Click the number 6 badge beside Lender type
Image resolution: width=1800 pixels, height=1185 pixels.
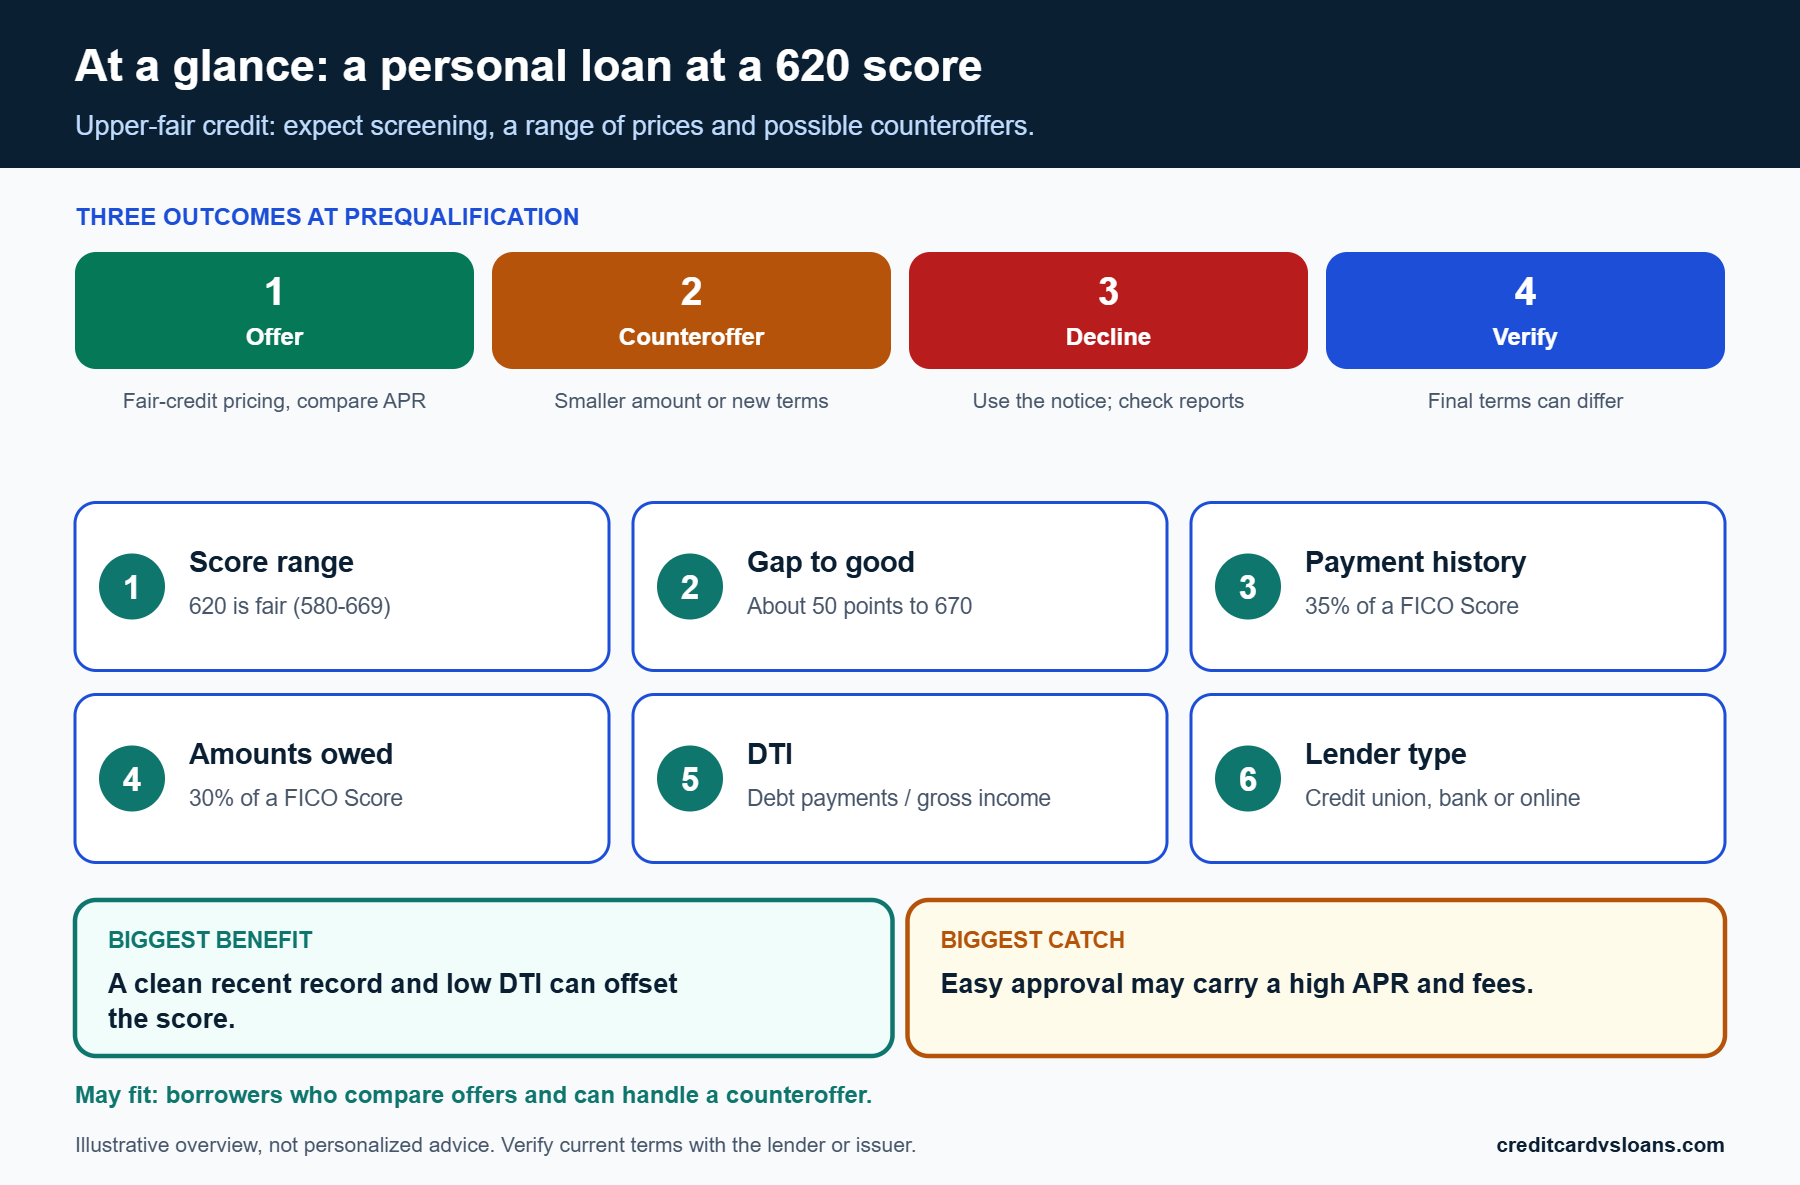pos(1248,779)
